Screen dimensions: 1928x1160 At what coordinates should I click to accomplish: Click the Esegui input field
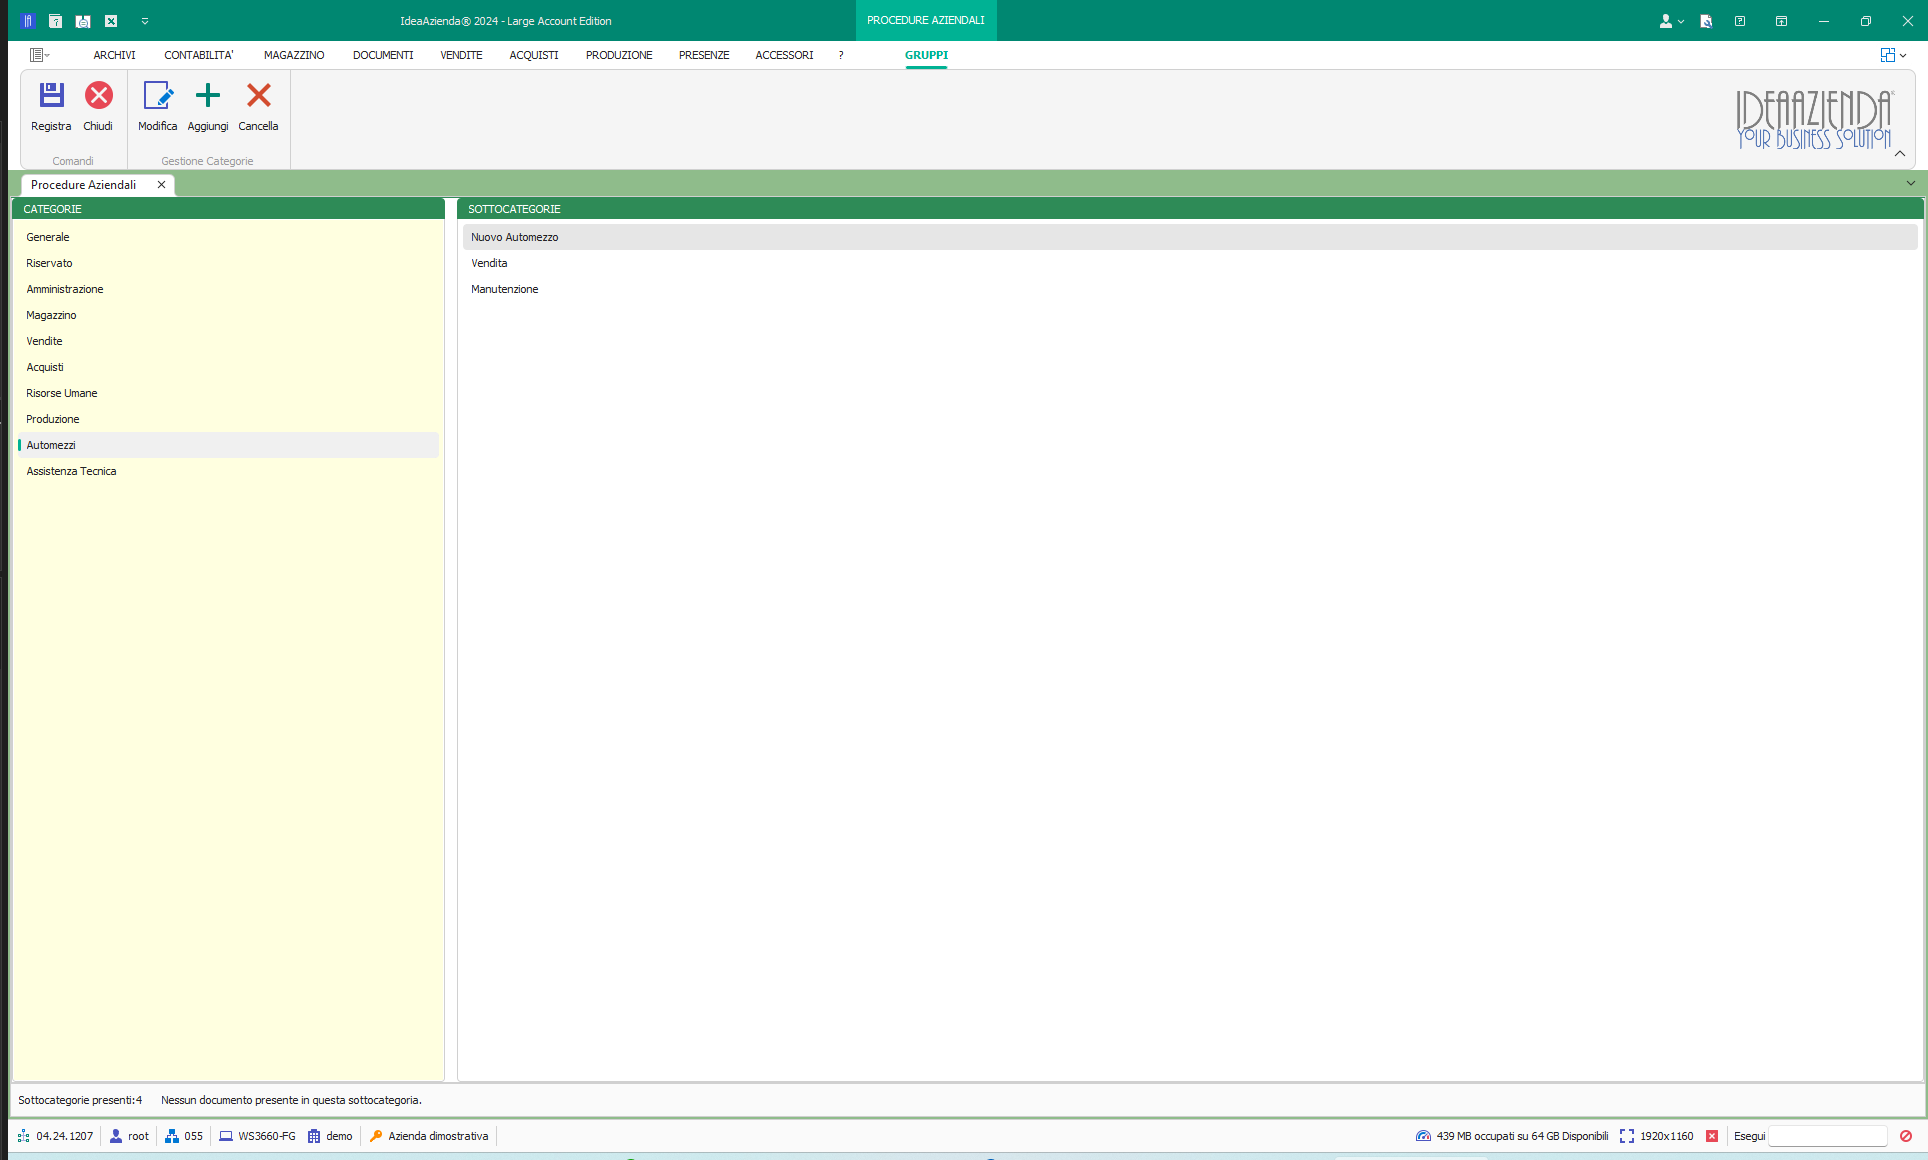1827,1136
